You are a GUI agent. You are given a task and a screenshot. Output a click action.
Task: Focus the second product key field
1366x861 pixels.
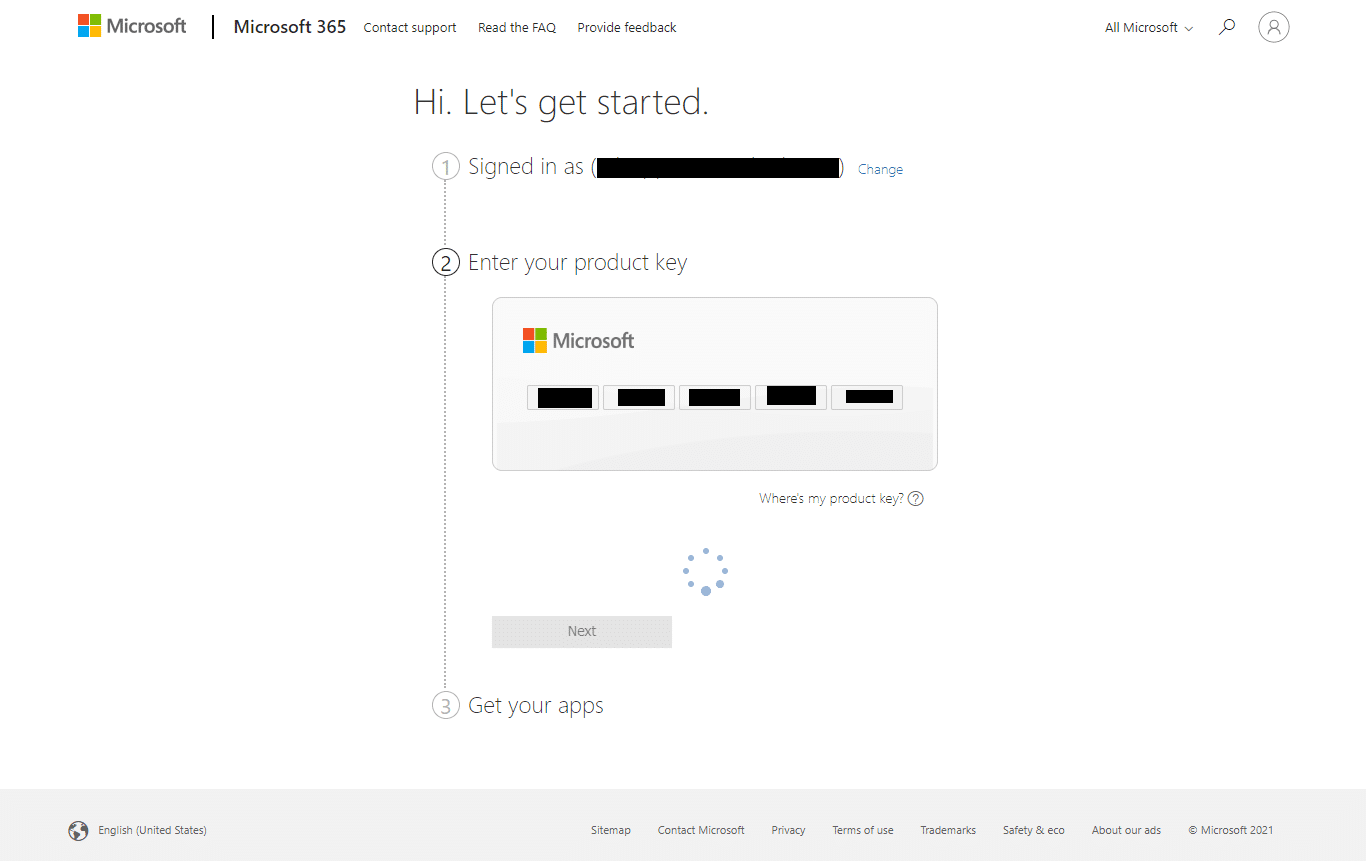[639, 397]
